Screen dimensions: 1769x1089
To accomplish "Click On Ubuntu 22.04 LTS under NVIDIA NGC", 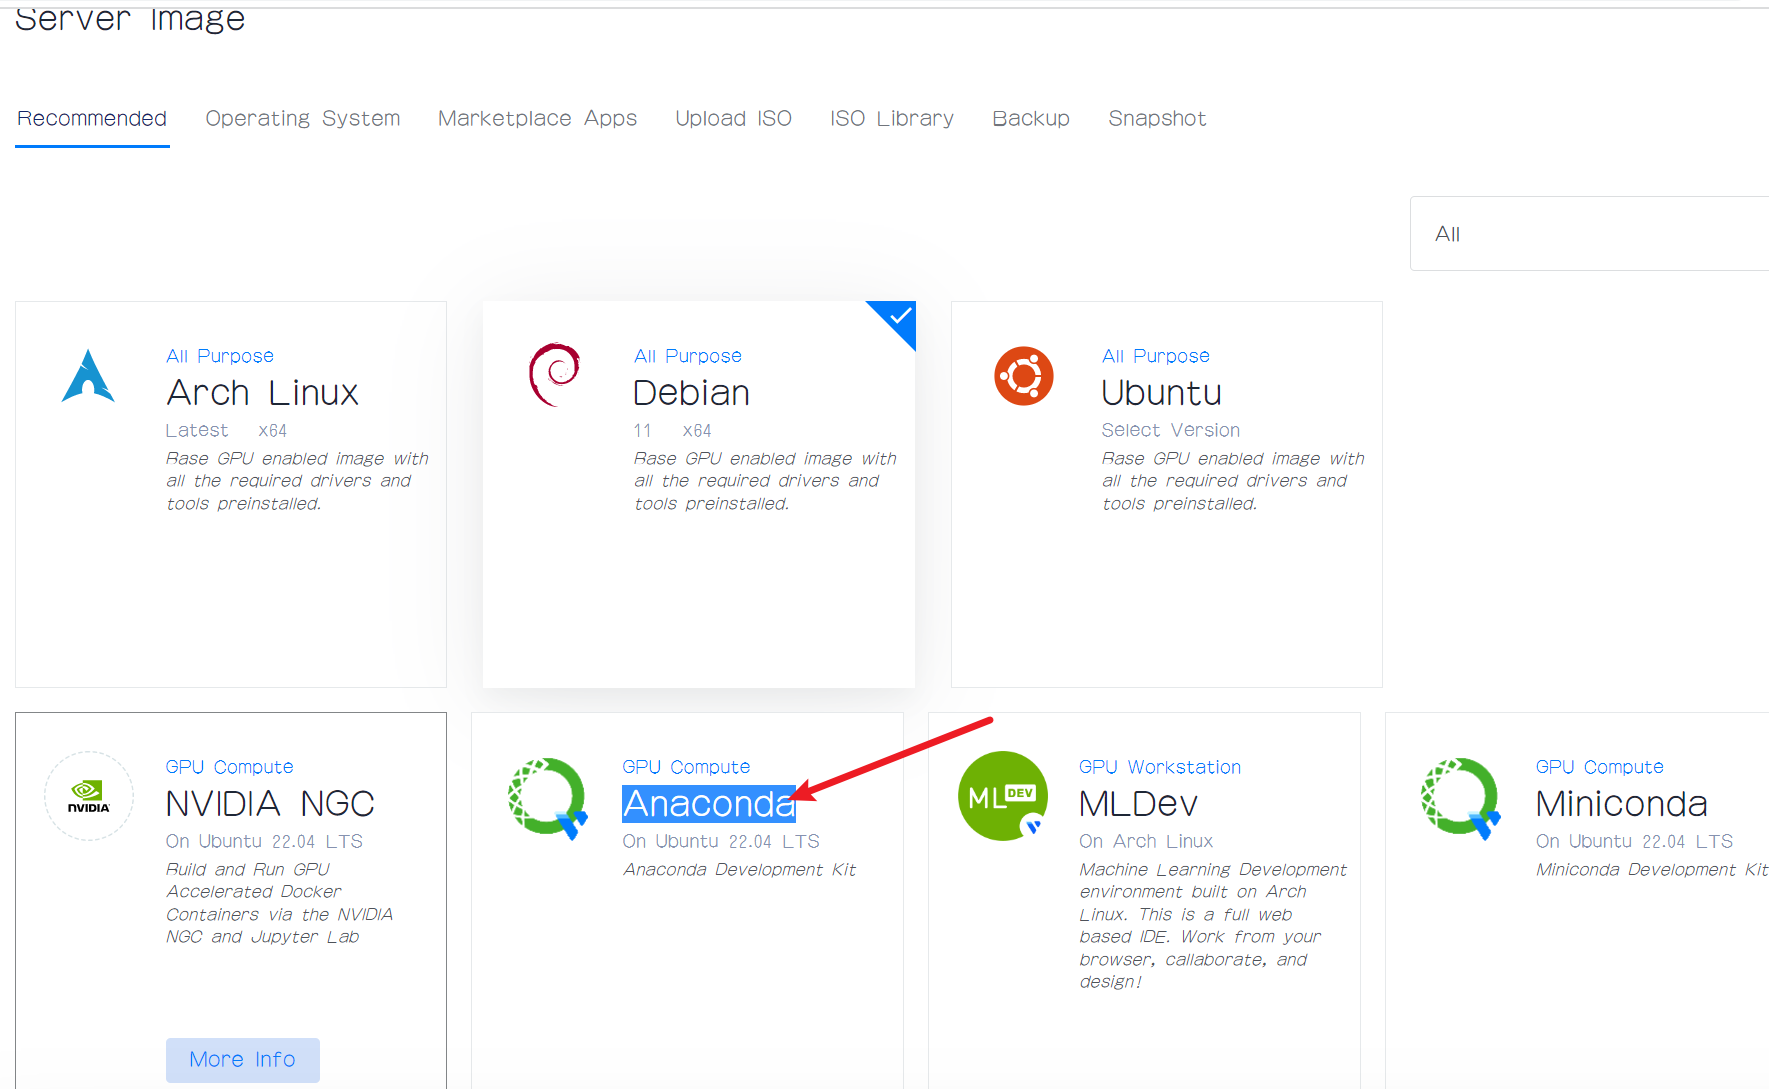I will click(x=264, y=842).
